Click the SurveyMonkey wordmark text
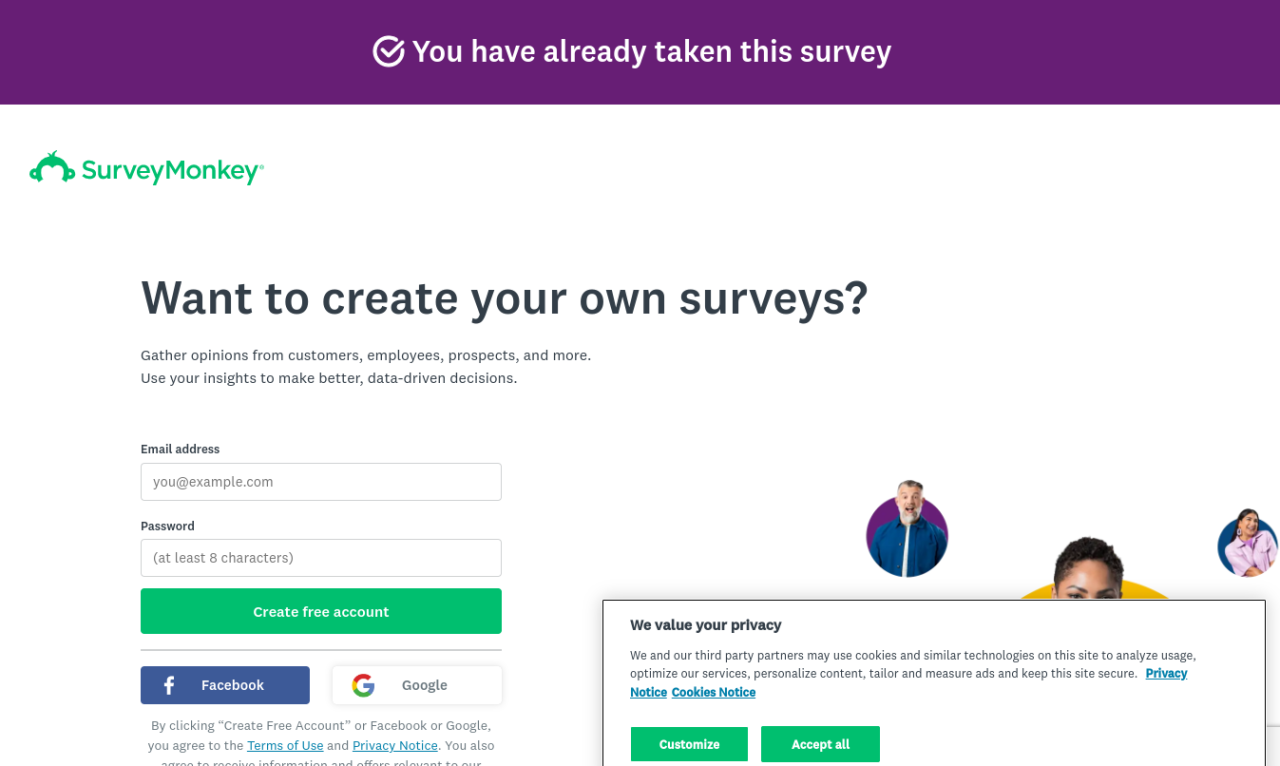This screenshot has height=766, width=1280. (x=172, y=171)
